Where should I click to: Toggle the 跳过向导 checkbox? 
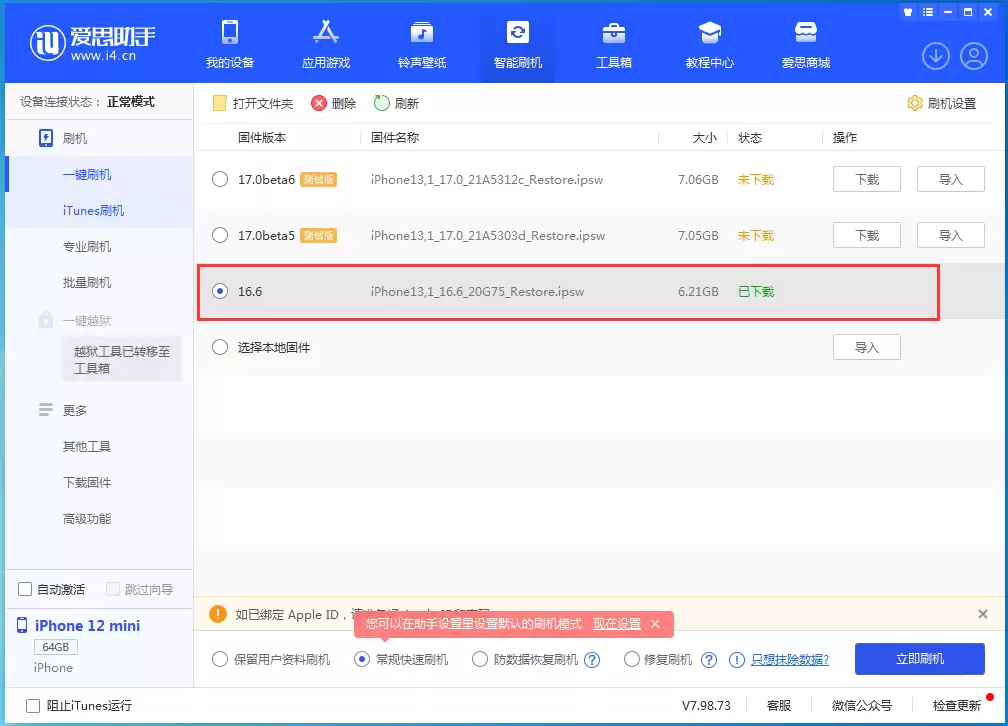pos(113,589)
